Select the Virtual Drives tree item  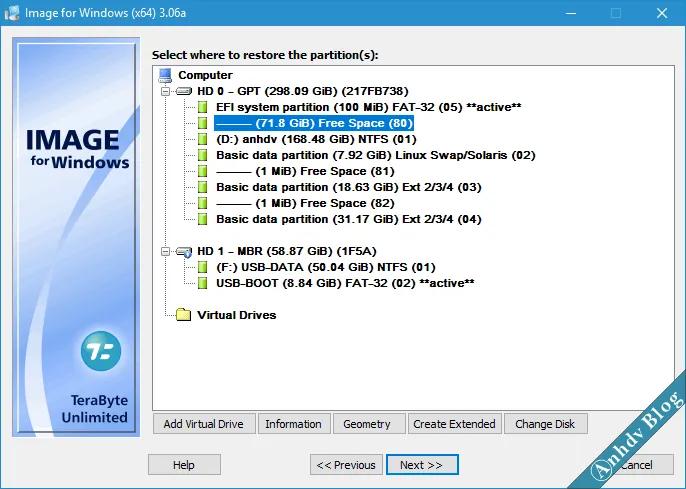point(236,315)
